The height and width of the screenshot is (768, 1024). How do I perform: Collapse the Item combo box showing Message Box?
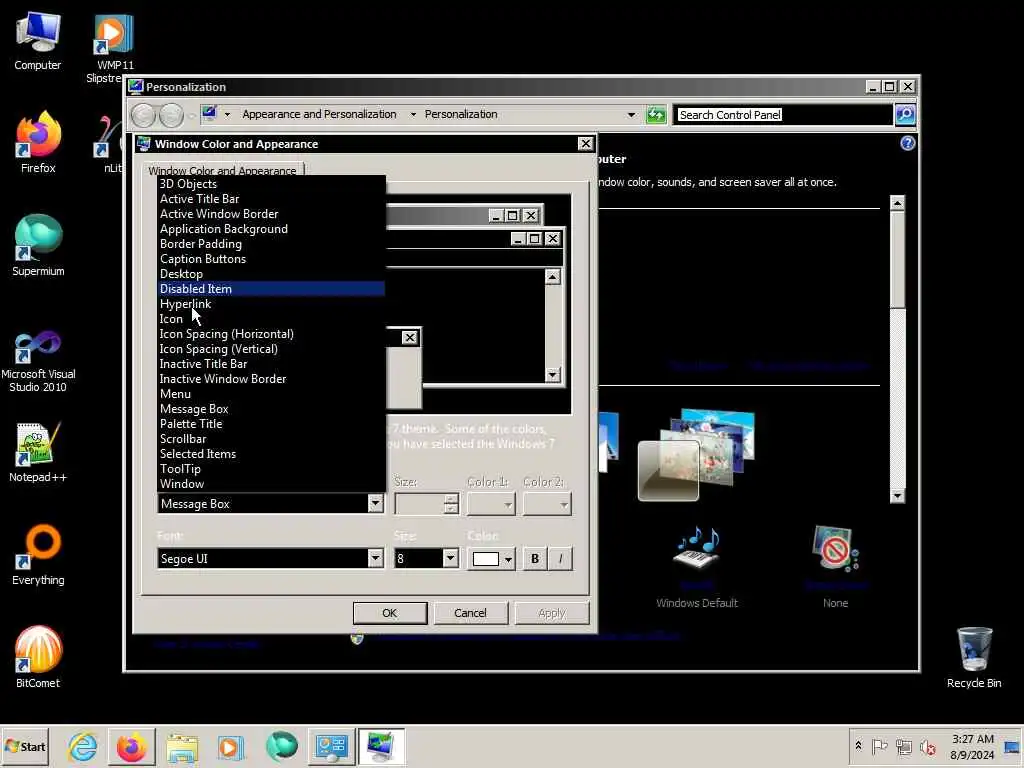[x=375, y=504]
